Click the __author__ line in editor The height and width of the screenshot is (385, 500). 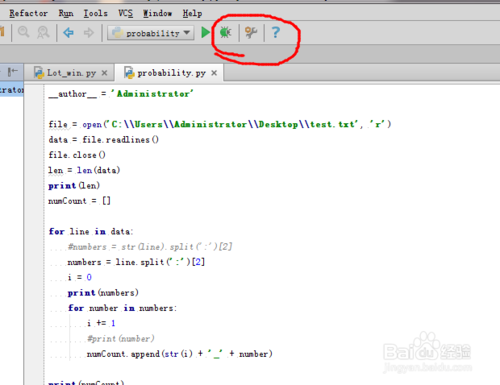(121, 94)
